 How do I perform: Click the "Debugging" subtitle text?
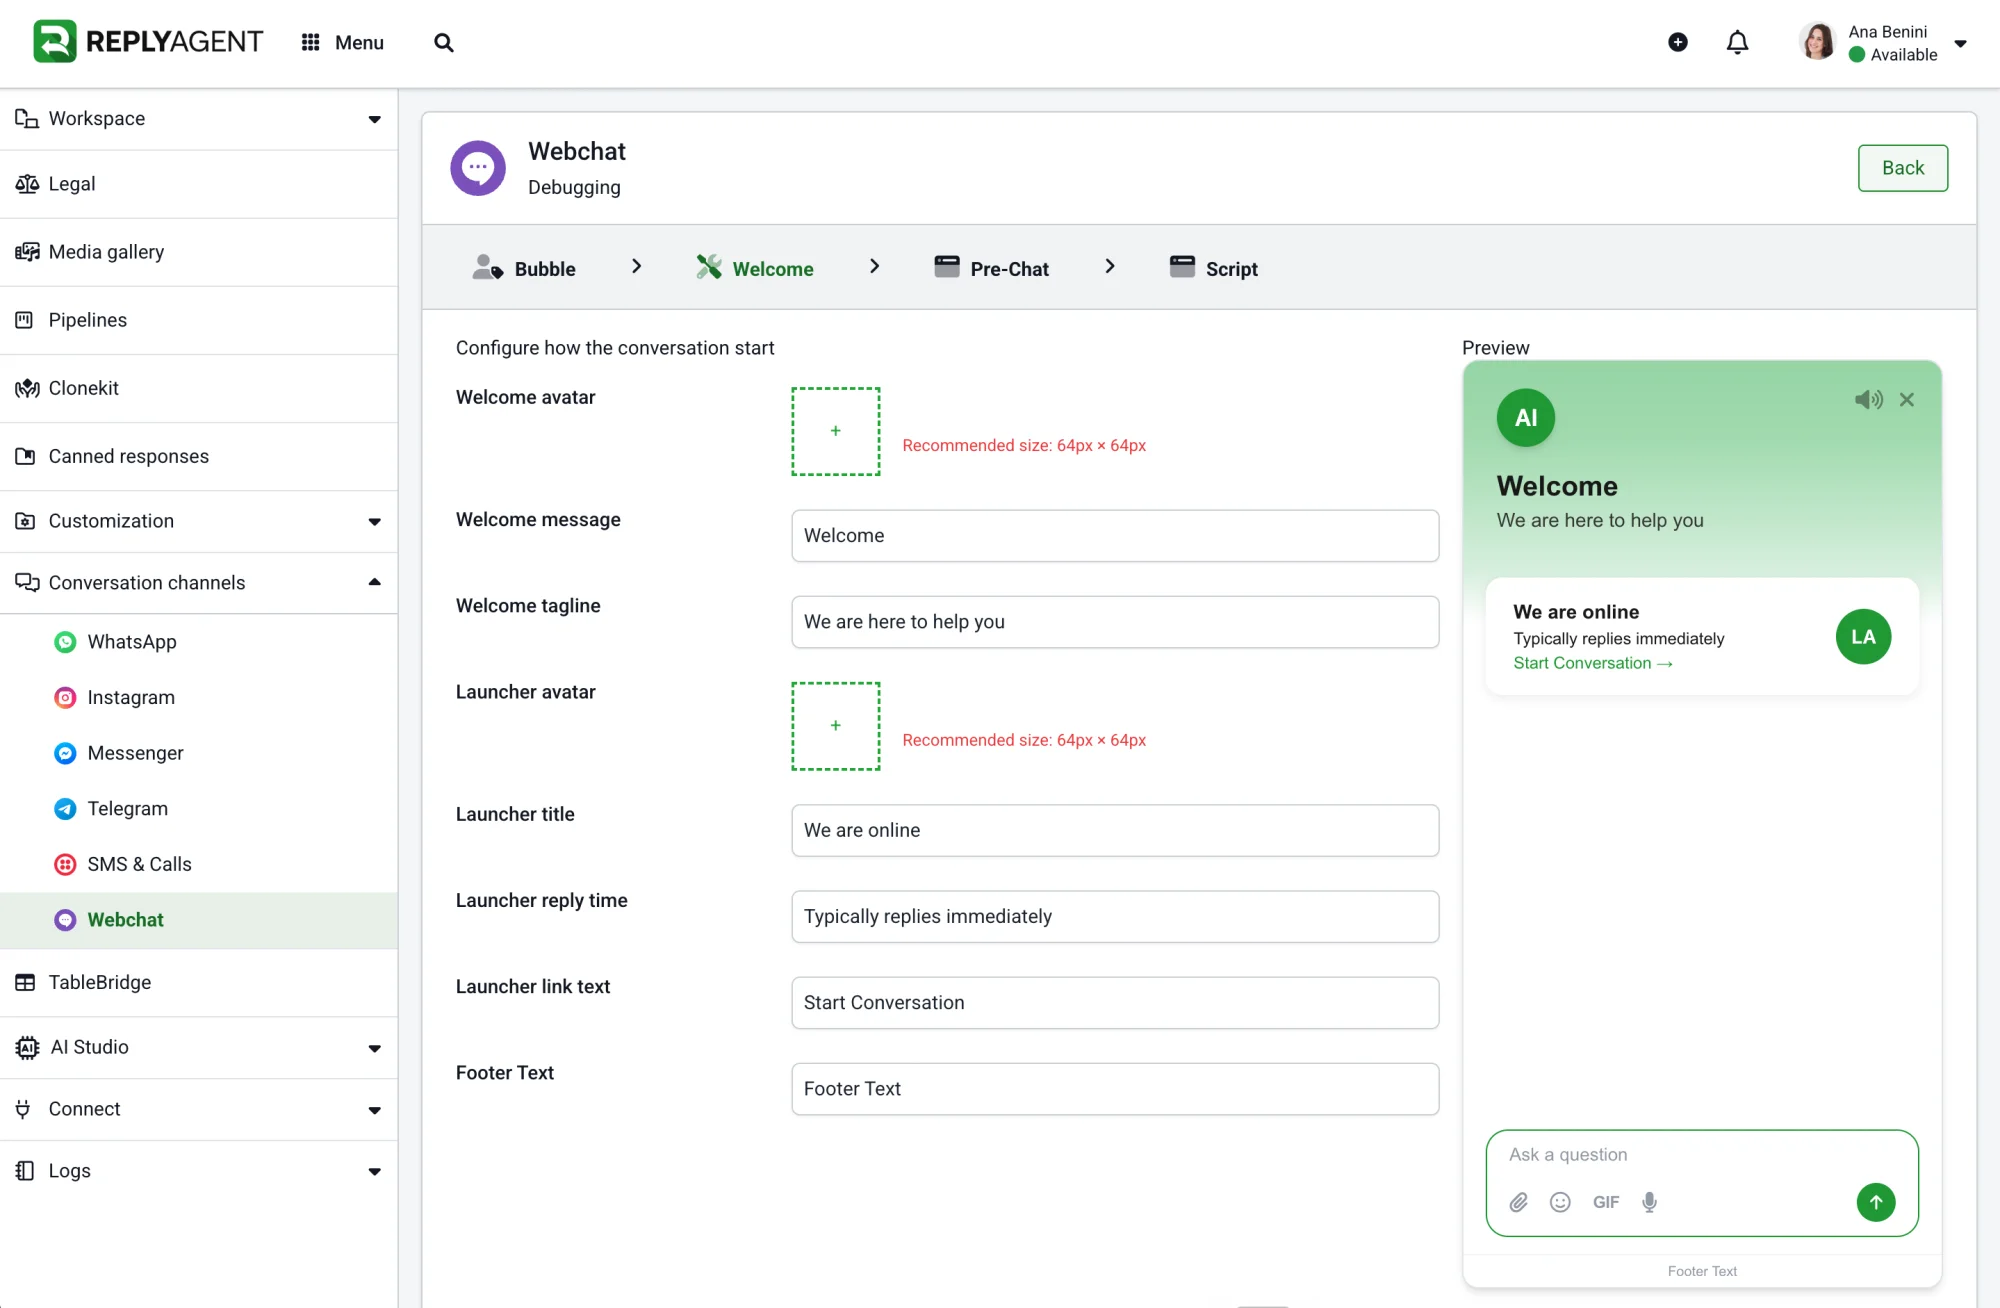[x=574, y=188]
